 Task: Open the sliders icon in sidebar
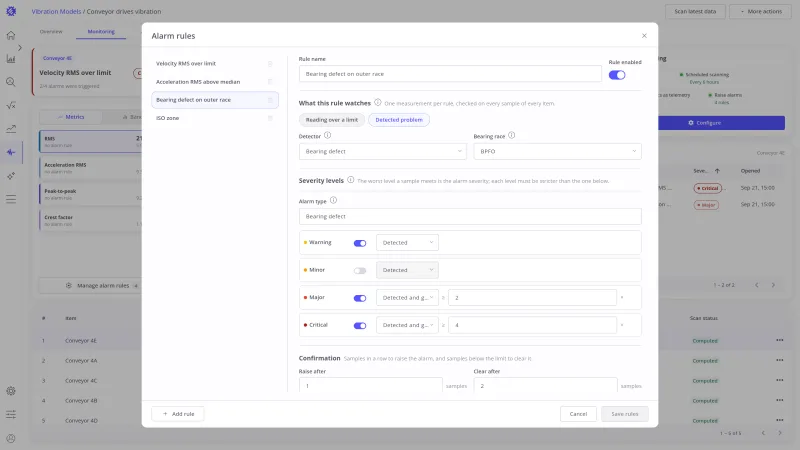(11, 414)
